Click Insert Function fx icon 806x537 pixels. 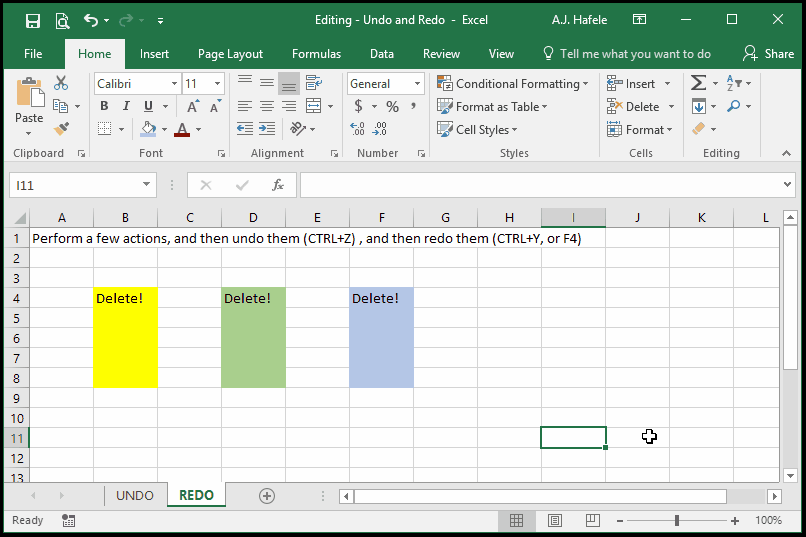point(278,185)
